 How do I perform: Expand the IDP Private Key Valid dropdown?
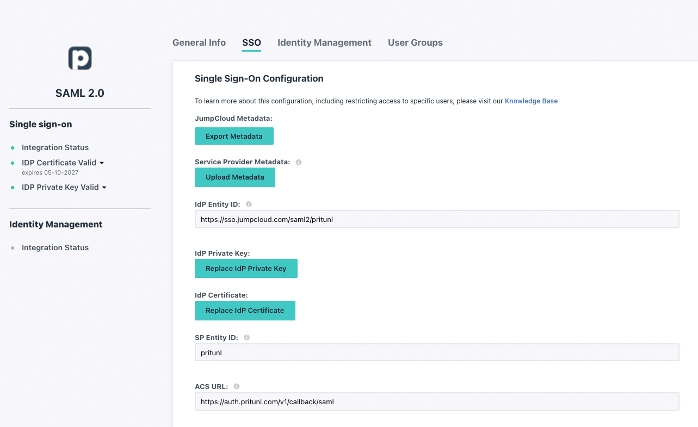point(104,187)
